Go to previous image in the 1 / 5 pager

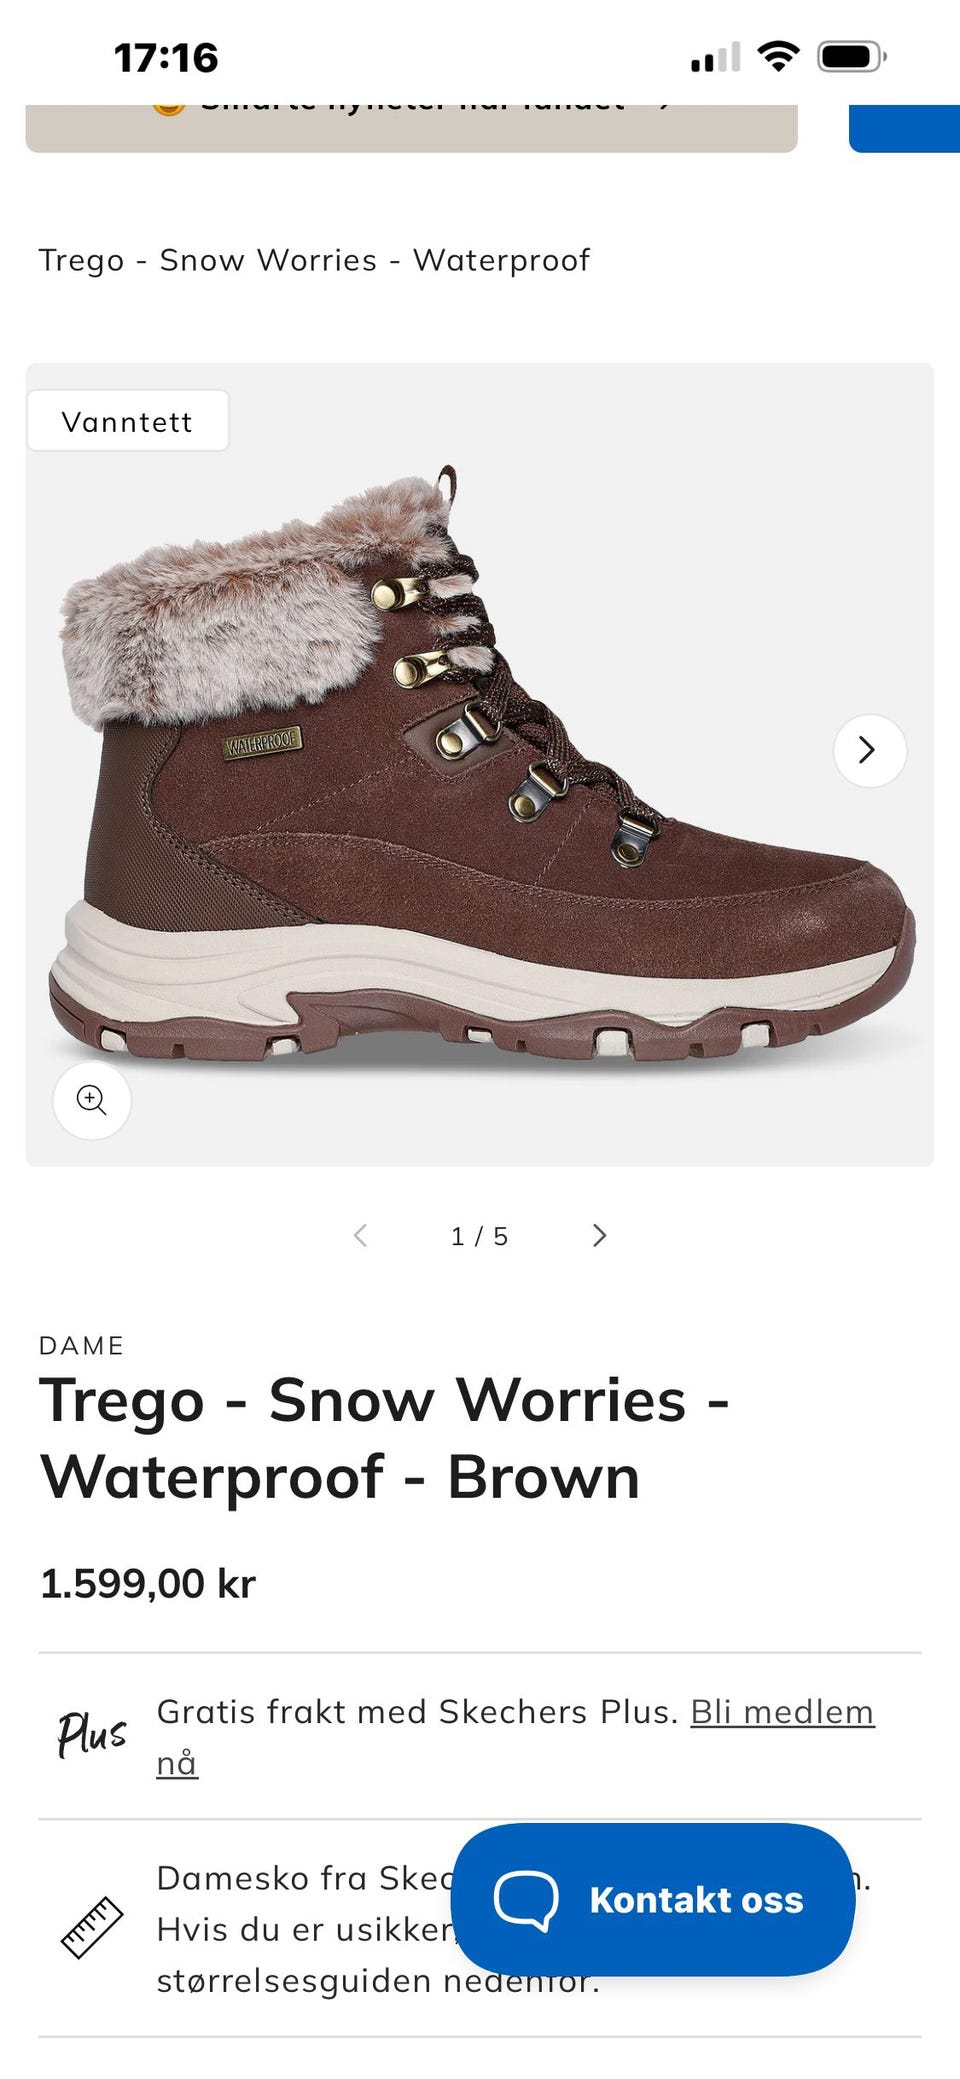tap(361, 1236)
